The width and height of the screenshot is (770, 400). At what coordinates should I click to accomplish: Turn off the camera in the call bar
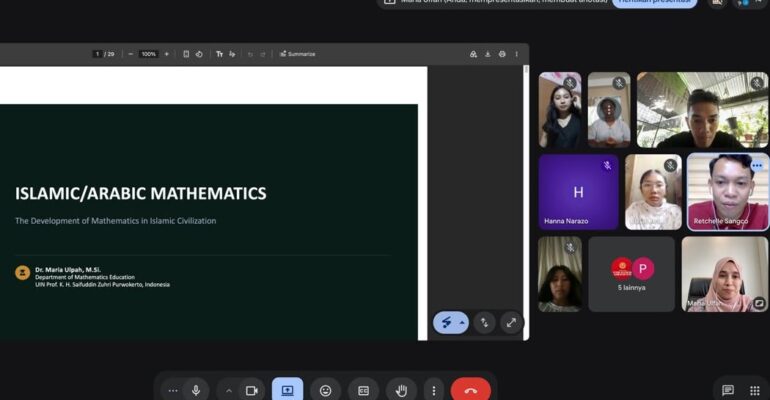pyautogui.click(x=252, y=391)
